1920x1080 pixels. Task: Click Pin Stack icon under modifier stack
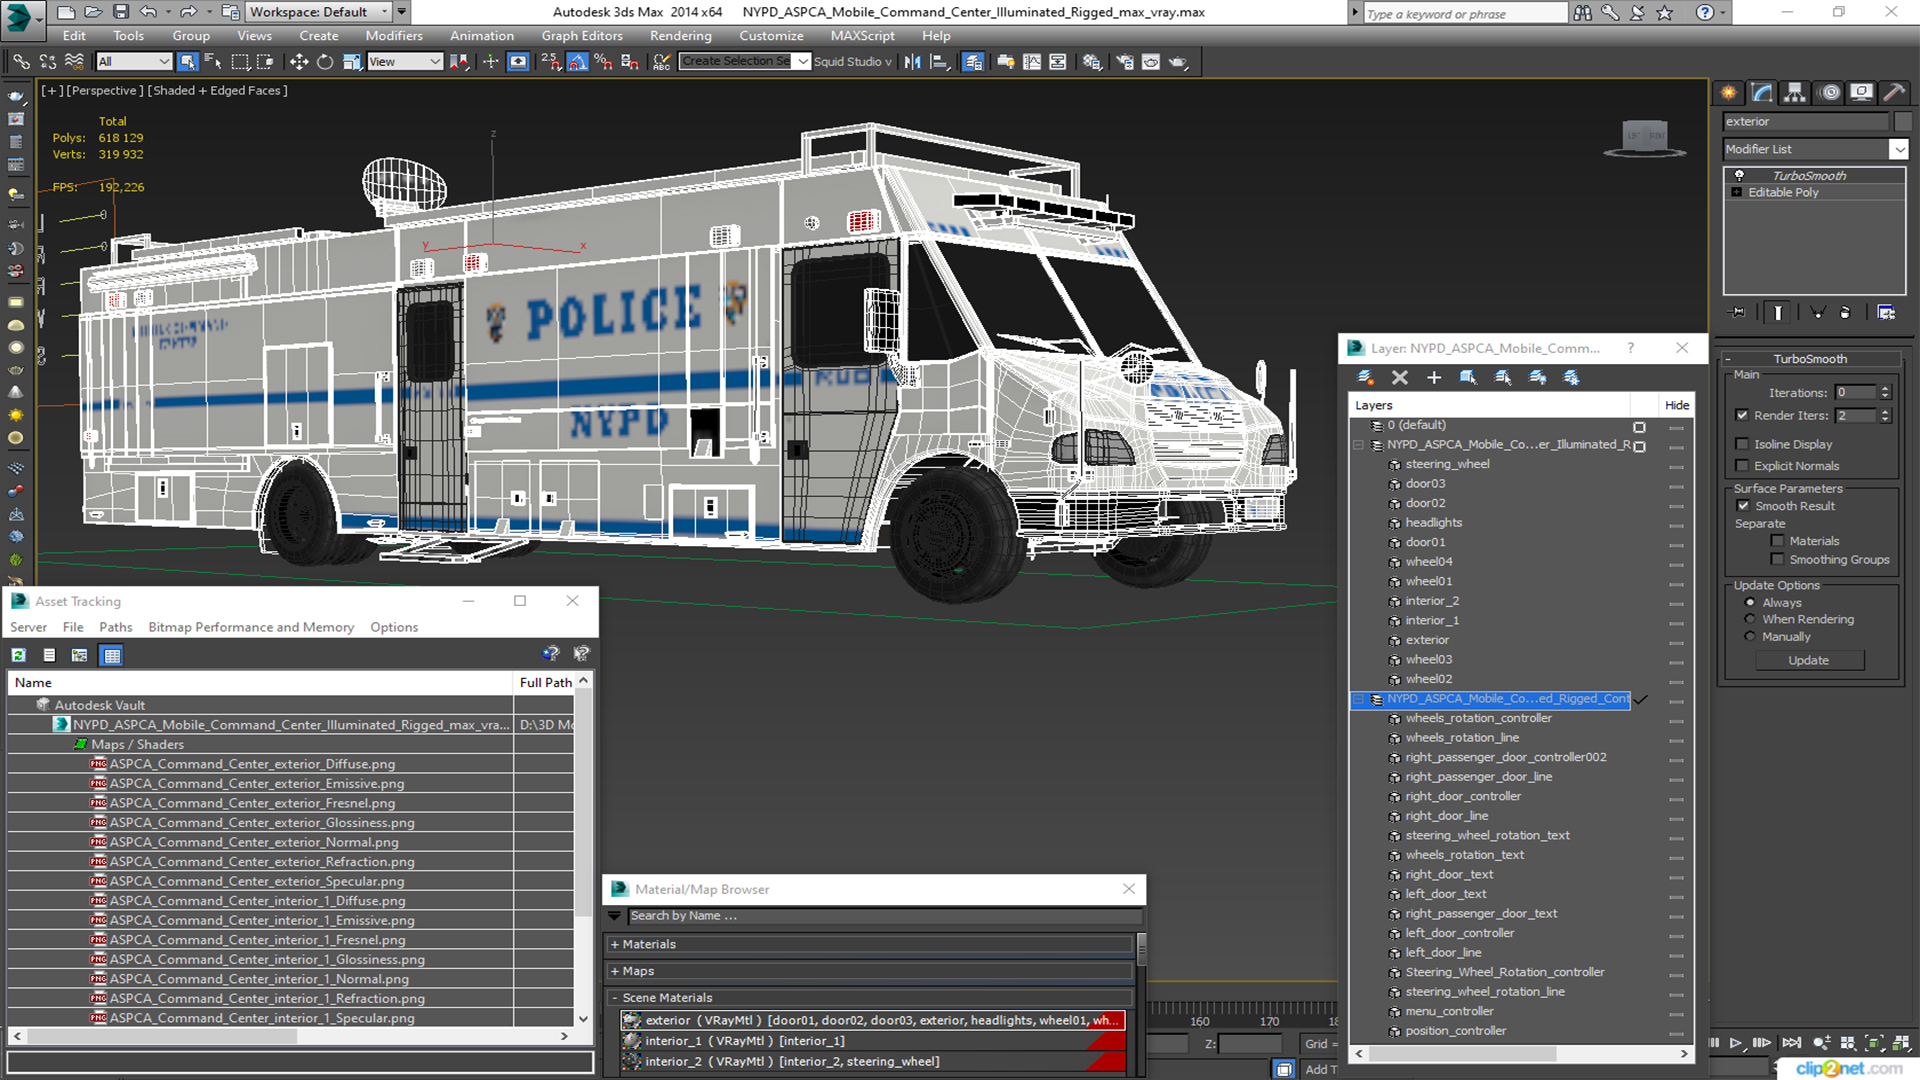(x=1738, y=313)
